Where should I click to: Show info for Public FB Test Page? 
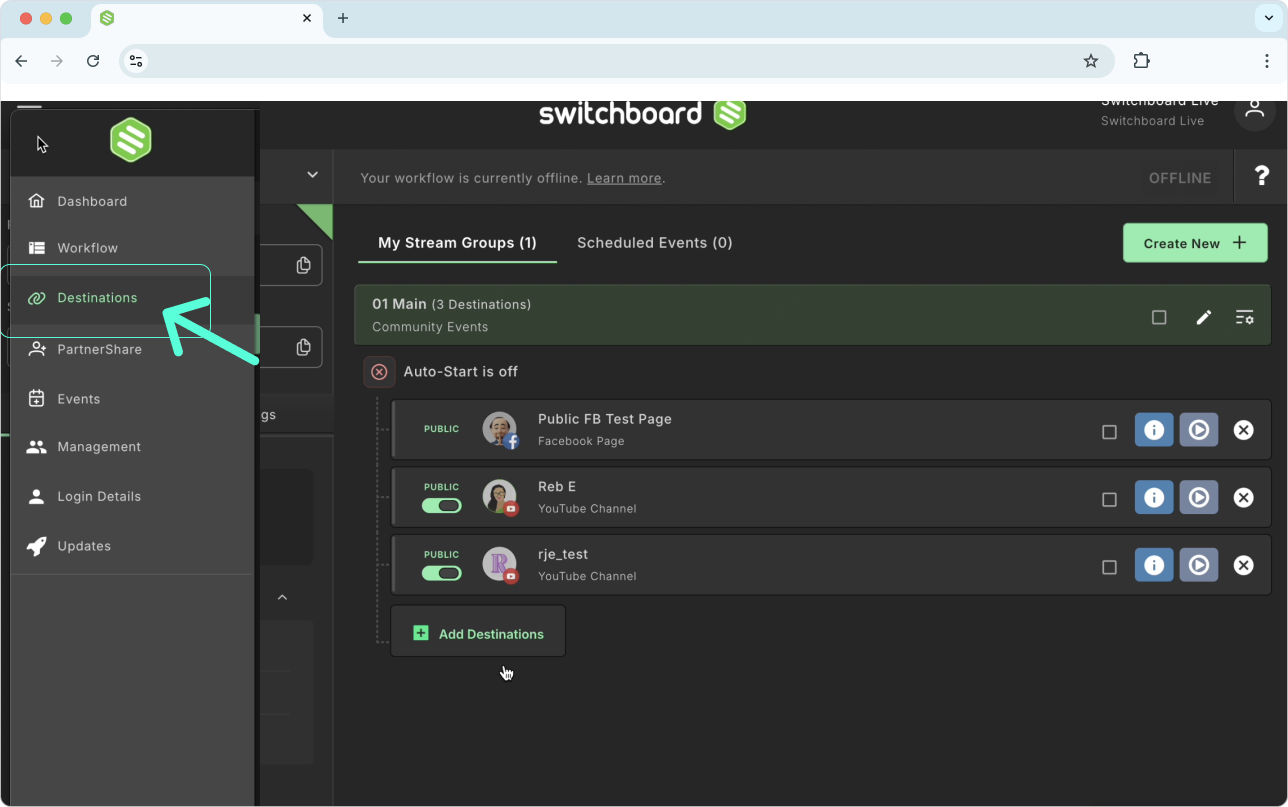(1154, 430)
